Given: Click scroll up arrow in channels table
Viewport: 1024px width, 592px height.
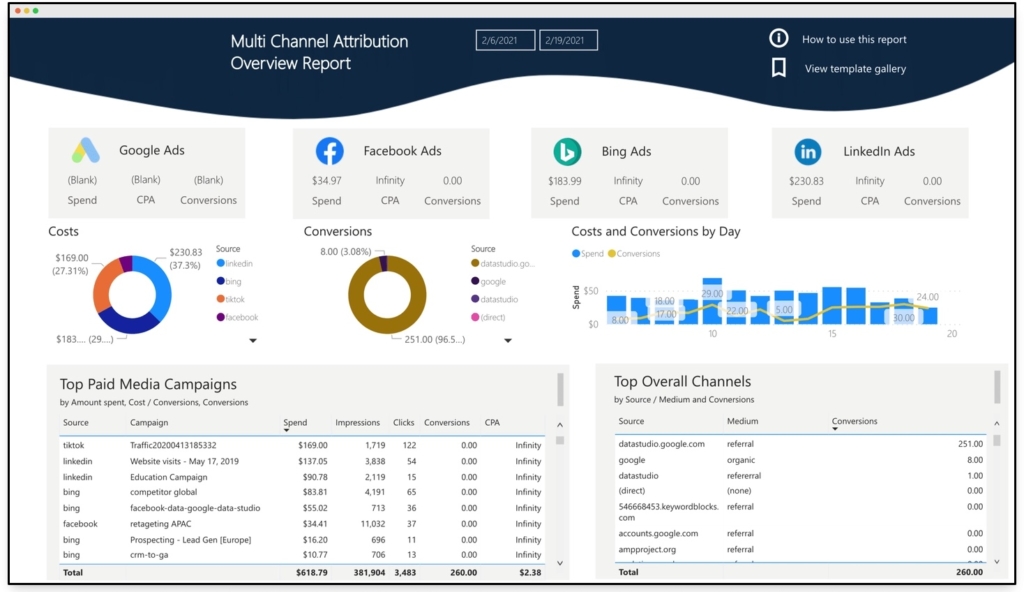Looking at the screenshot, I should point(997,423).
